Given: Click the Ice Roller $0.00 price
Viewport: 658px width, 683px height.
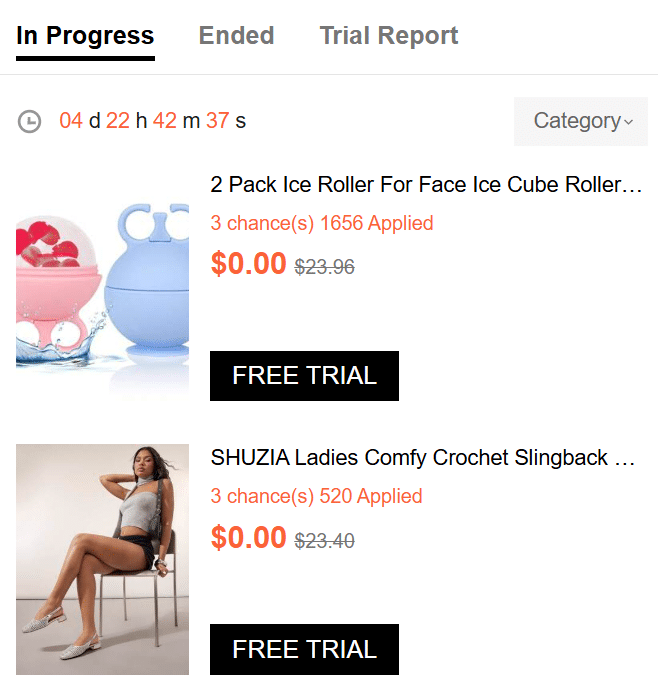Looking at the screenshot, I should [249, 264].
